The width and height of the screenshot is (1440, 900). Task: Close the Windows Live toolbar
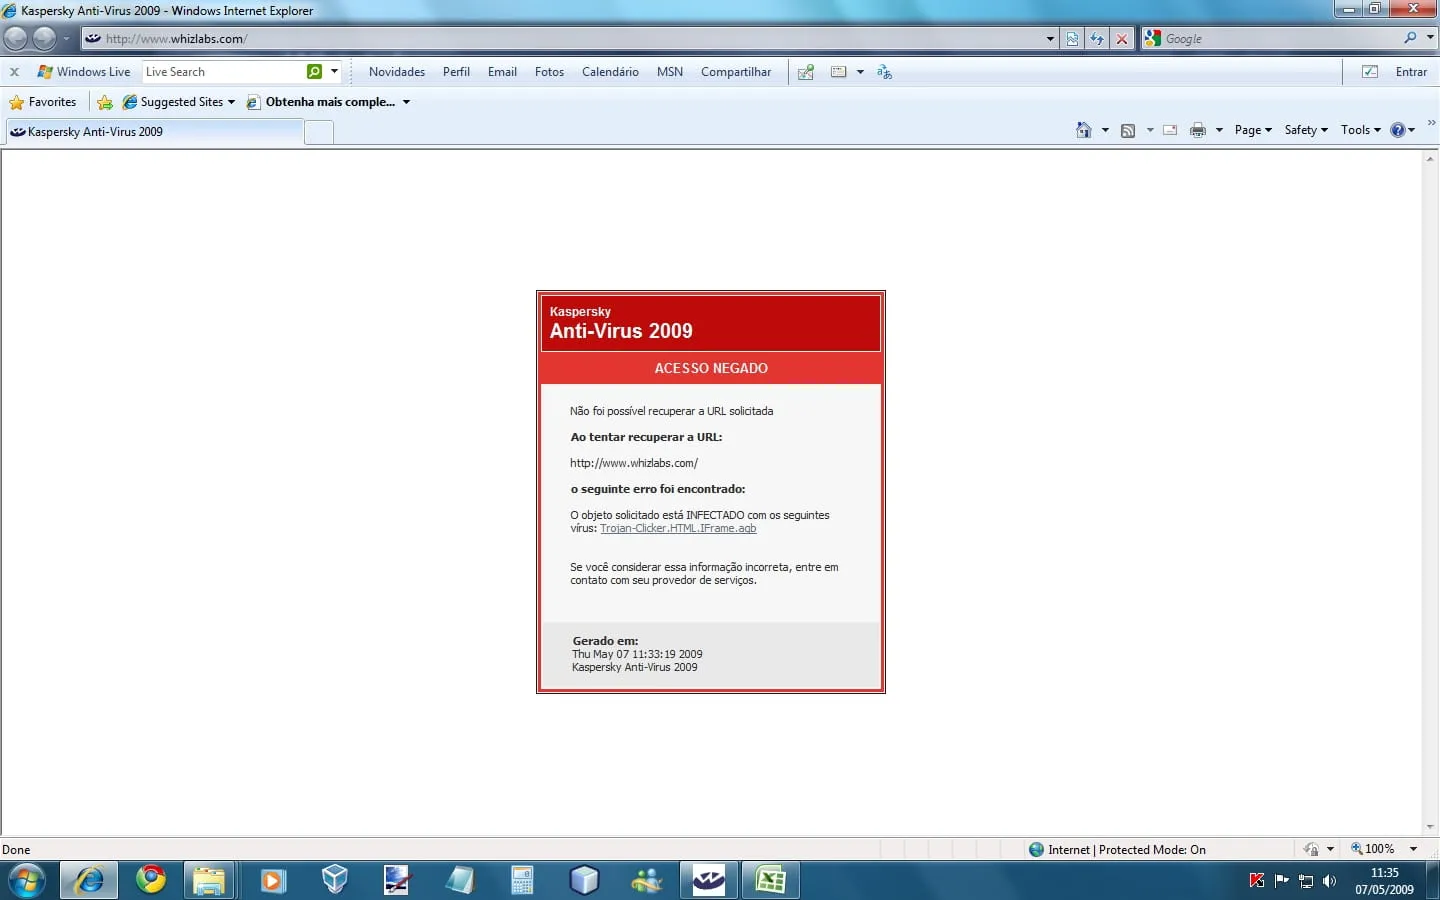pyautogui.click(x=14, y=72)
